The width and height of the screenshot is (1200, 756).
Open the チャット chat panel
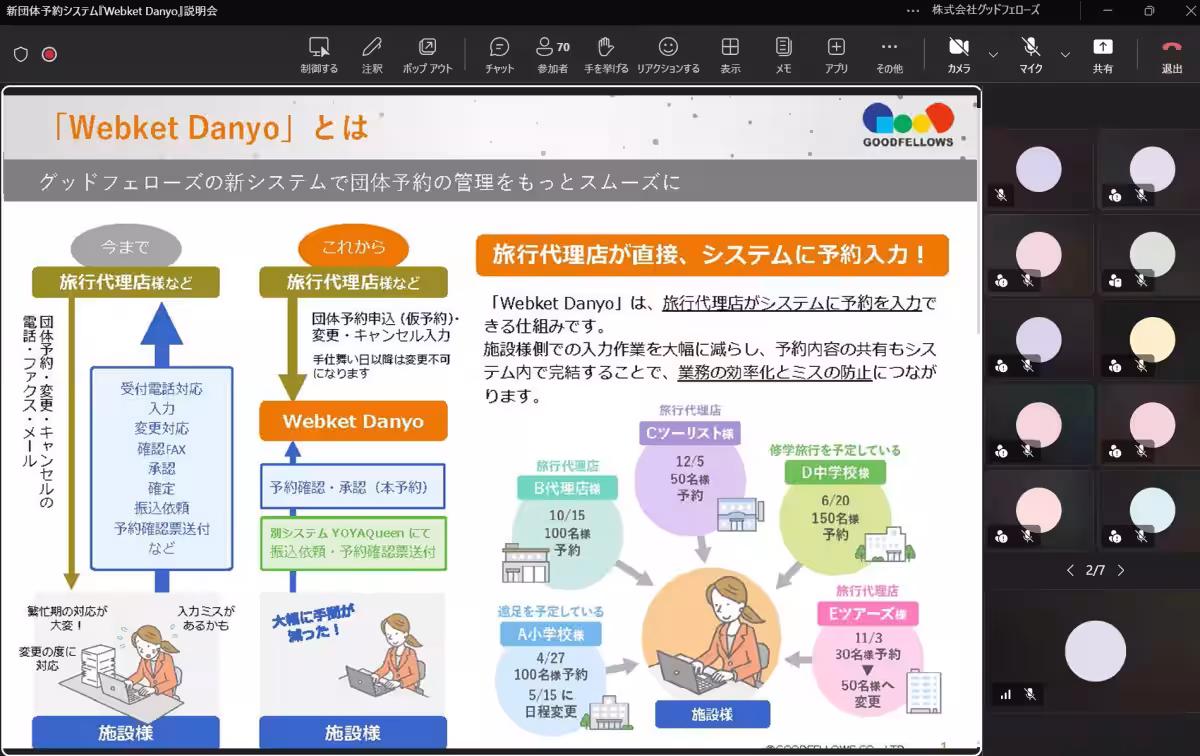click(x=499, y=54)
